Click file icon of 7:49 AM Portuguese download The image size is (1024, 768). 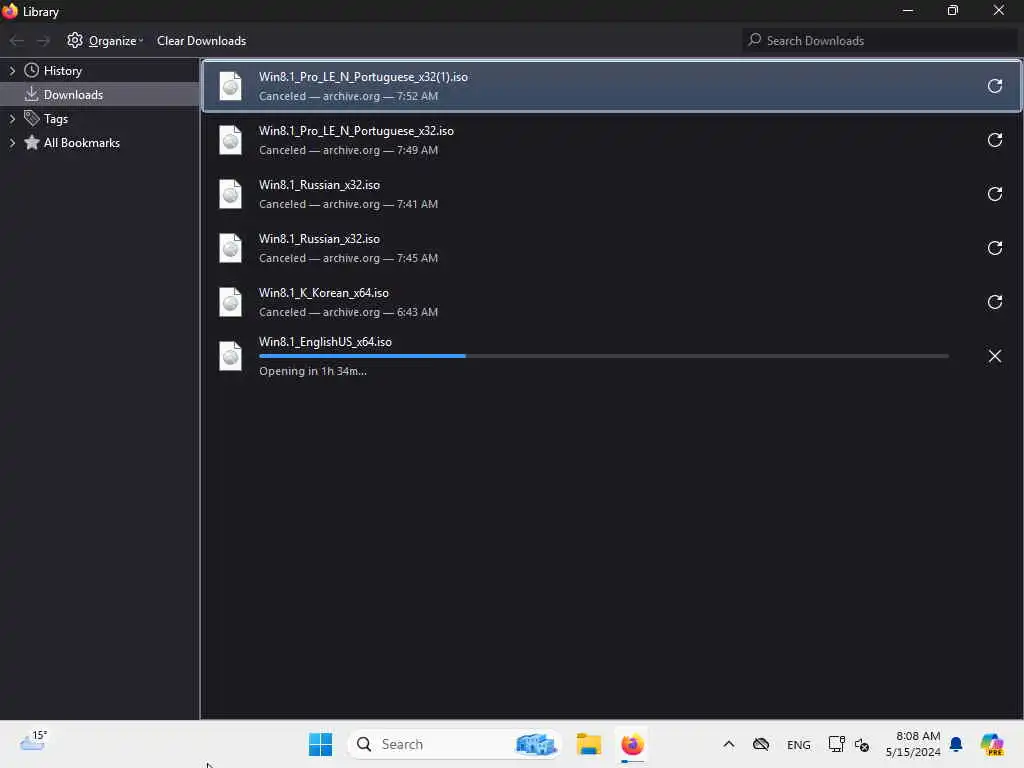point(230,140)
